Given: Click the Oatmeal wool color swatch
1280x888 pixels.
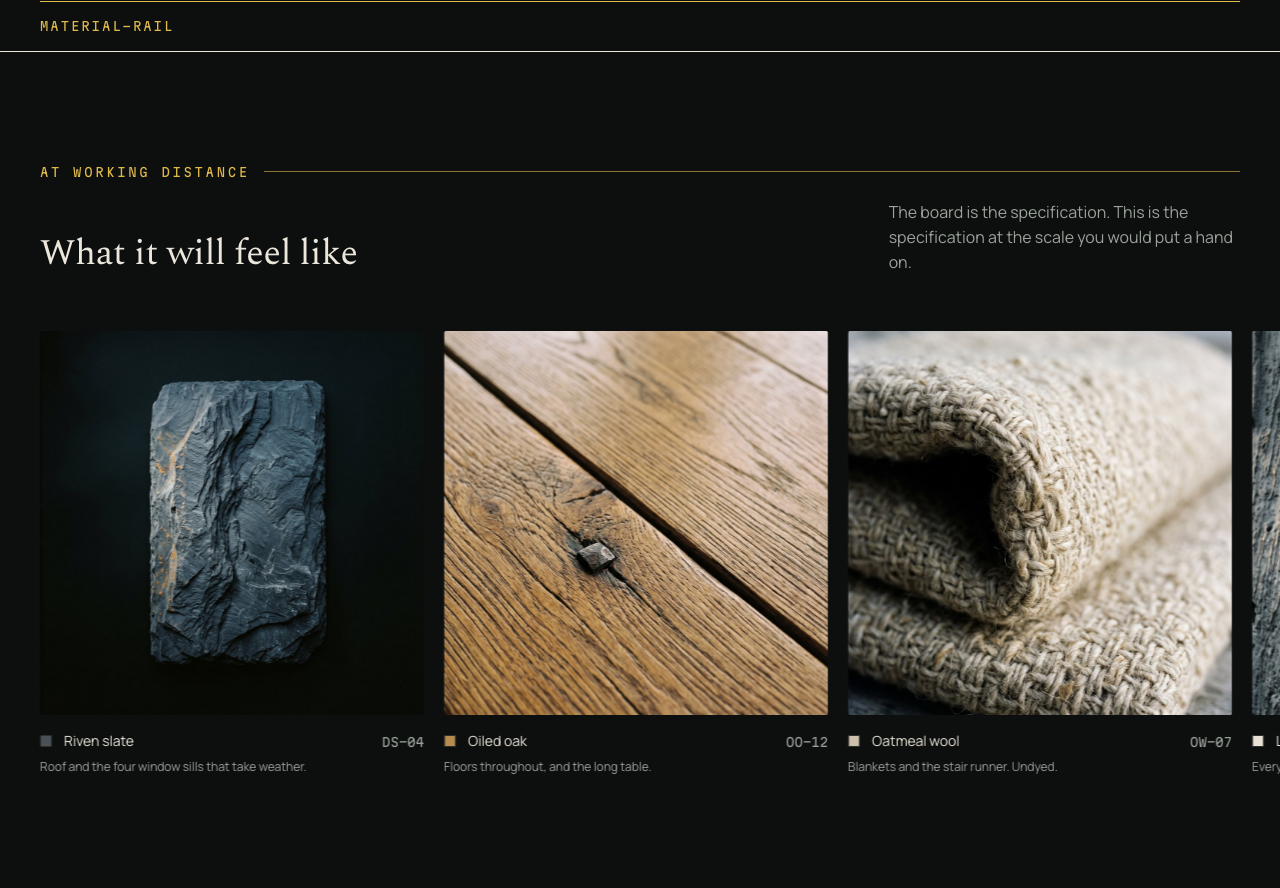Looking at the screenshot, I should tap(854, 741).
